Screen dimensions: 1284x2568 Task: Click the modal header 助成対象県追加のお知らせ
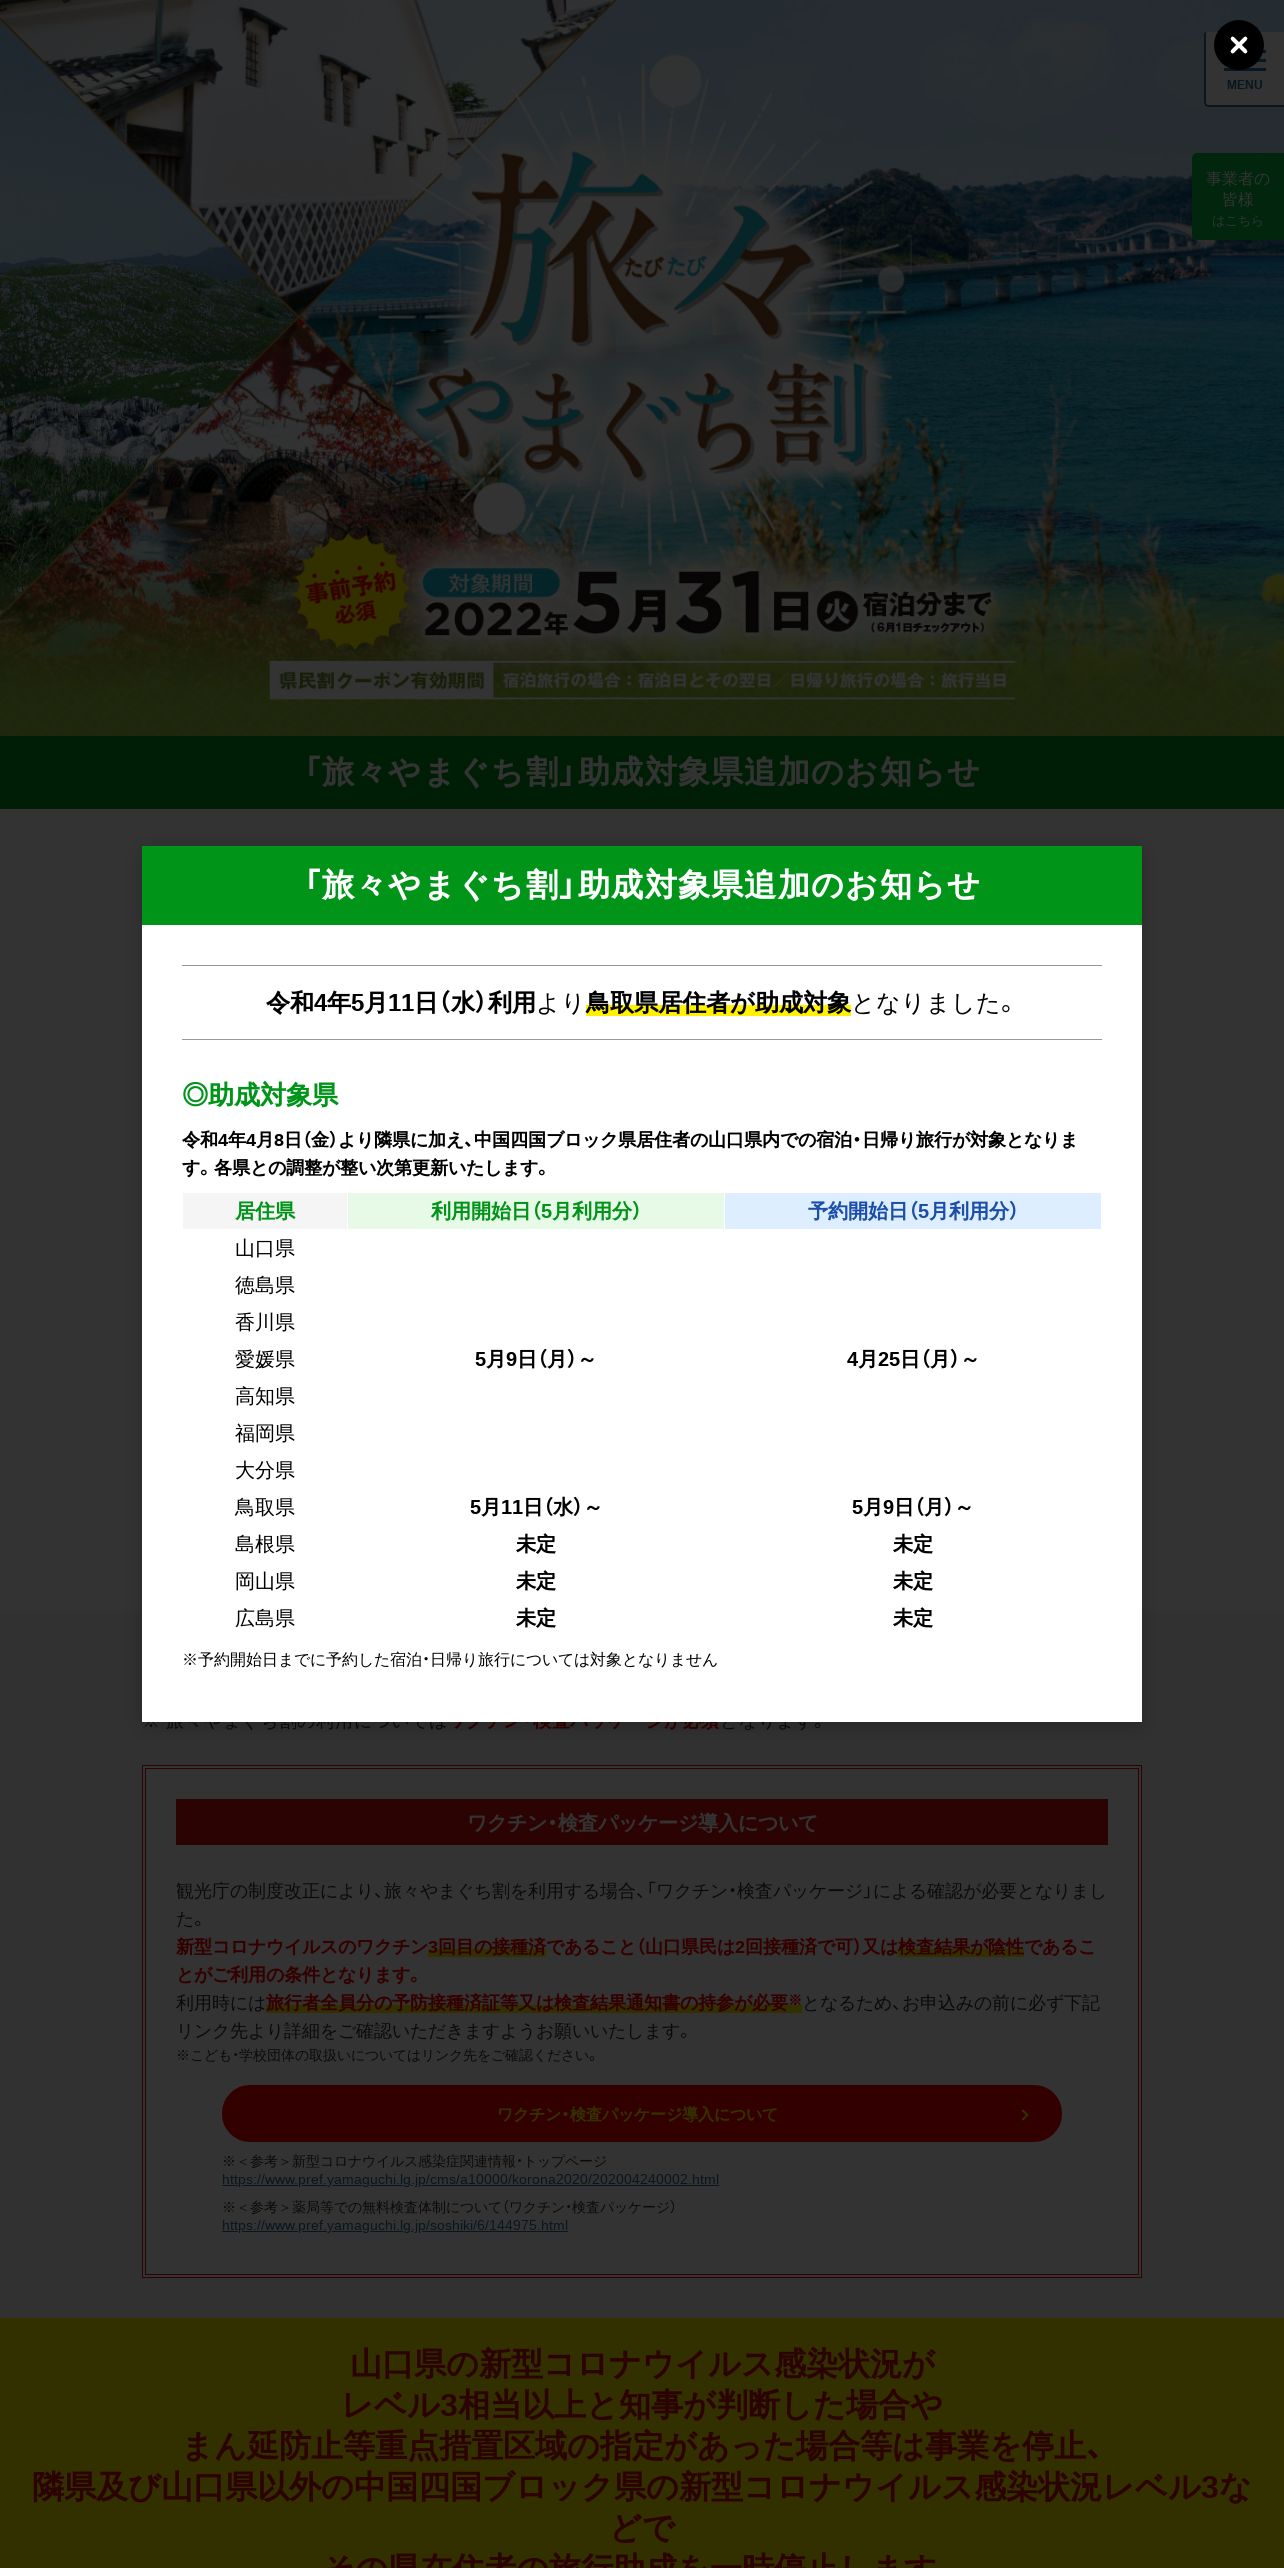click(642, 885)
